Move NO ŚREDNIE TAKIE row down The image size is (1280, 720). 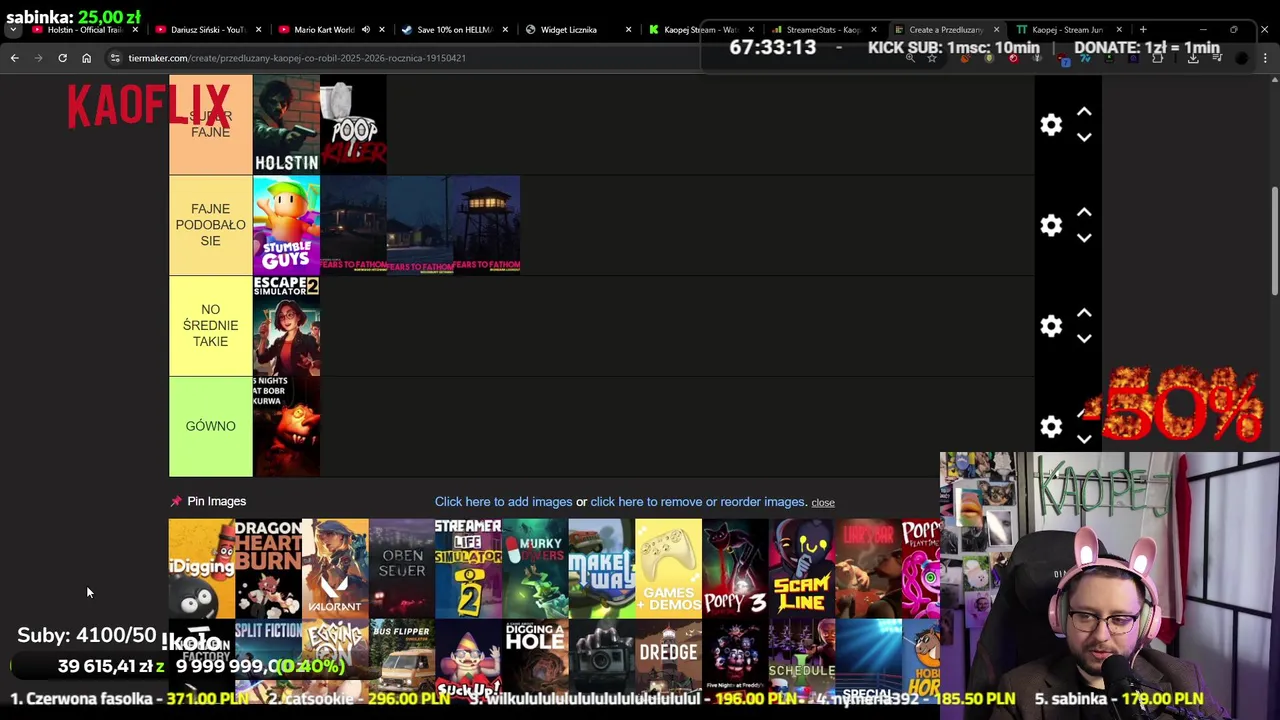[1084, 338]
